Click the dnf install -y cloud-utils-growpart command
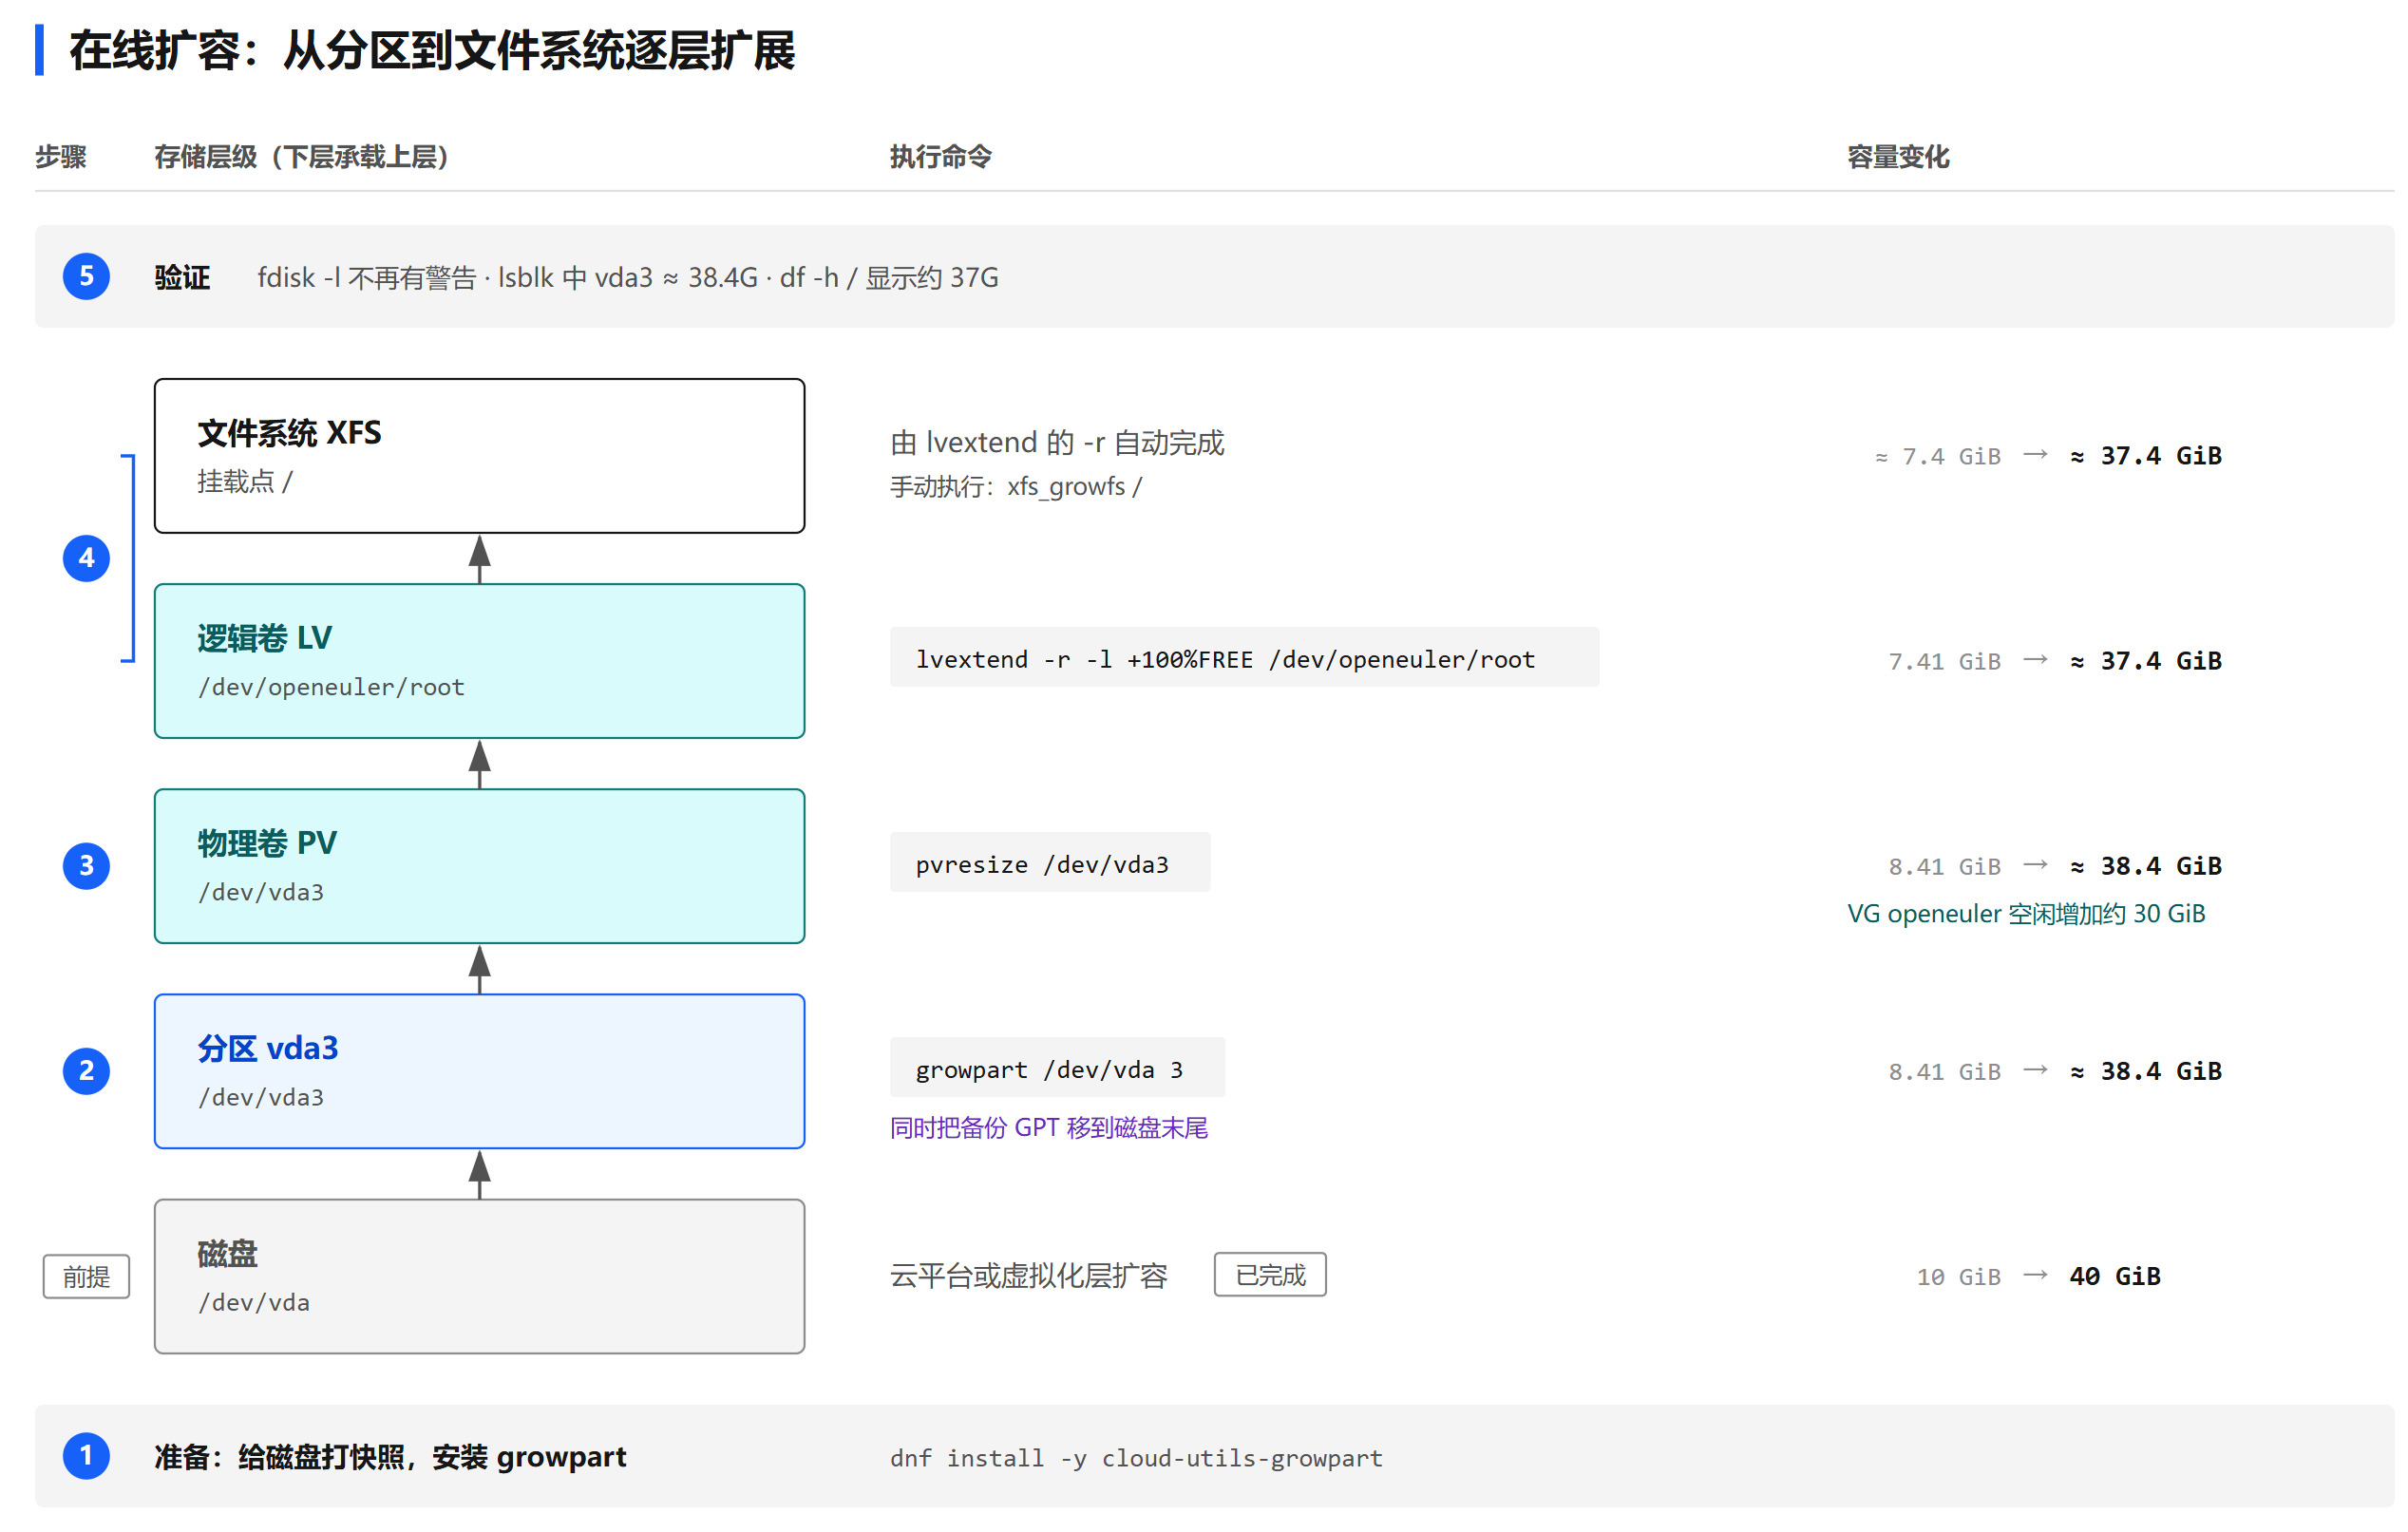The image size is (2408, 1532). (1136, 1458)
